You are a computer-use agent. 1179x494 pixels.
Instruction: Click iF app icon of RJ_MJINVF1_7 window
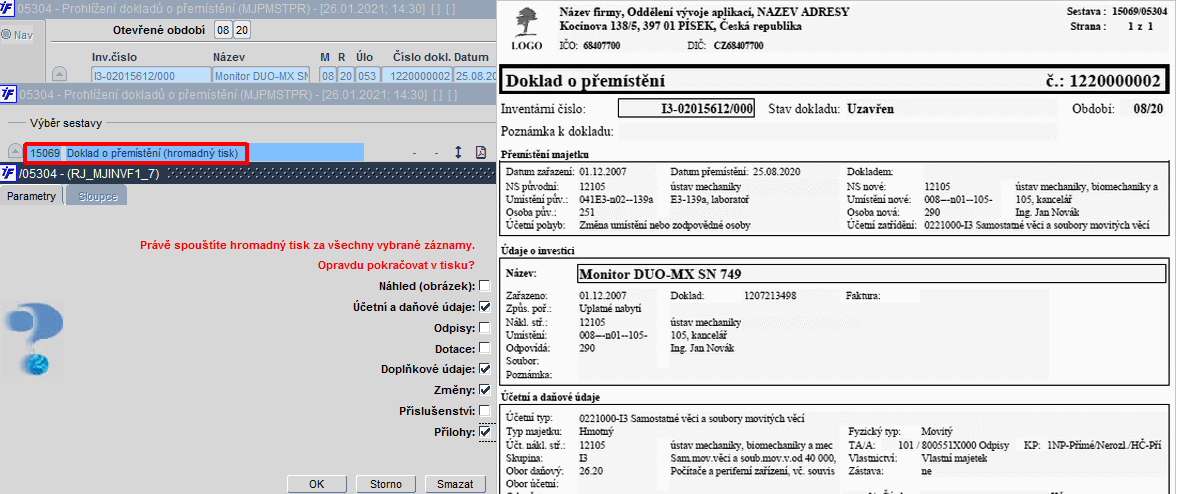click(8, 173)
